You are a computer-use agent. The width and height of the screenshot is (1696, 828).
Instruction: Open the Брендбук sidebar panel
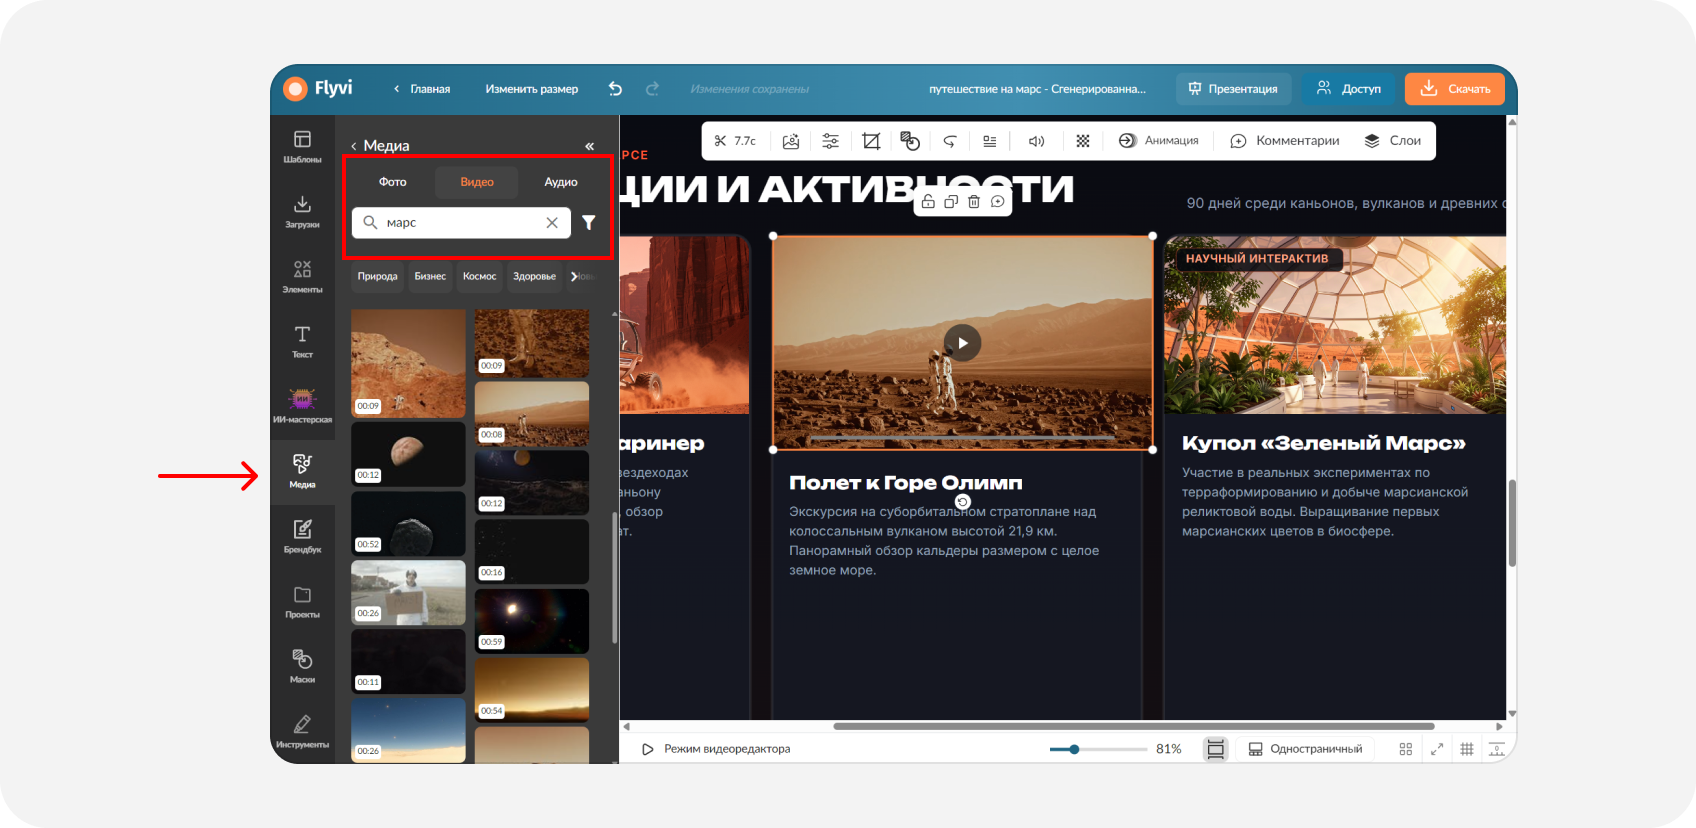tap(302, 536)
